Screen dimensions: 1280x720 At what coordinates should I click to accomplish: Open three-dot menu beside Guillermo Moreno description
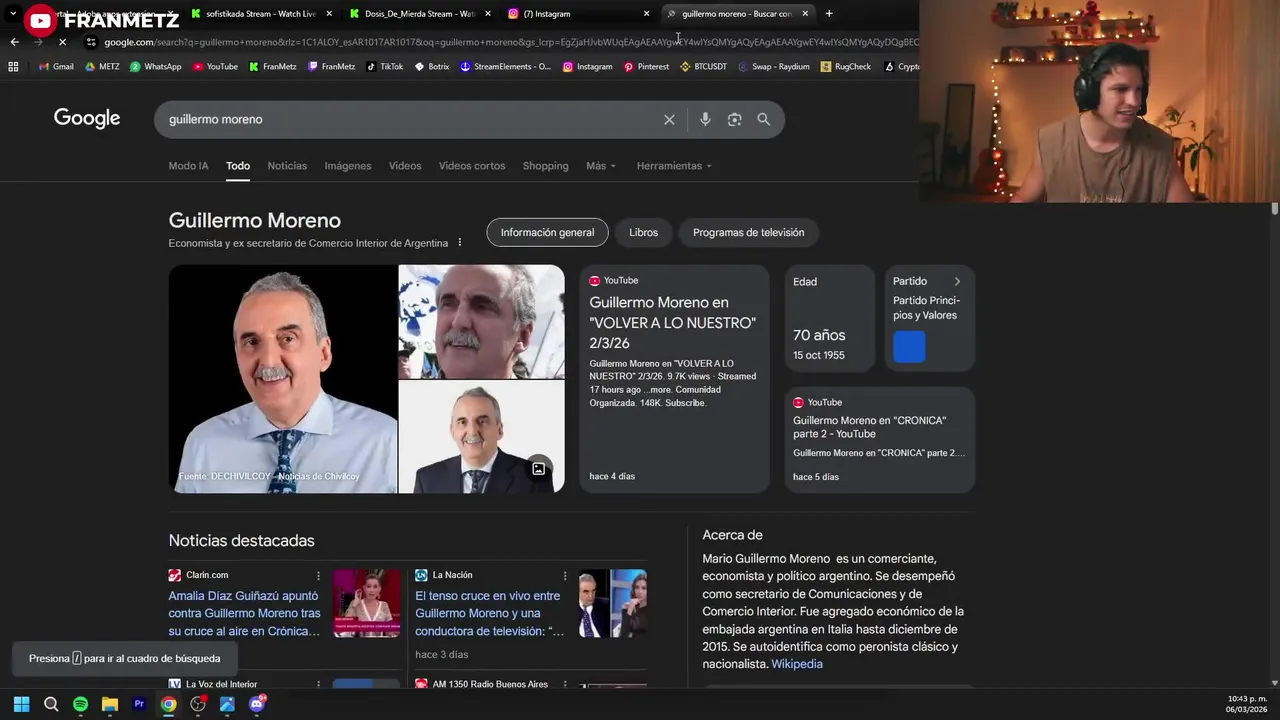[460, 243]
